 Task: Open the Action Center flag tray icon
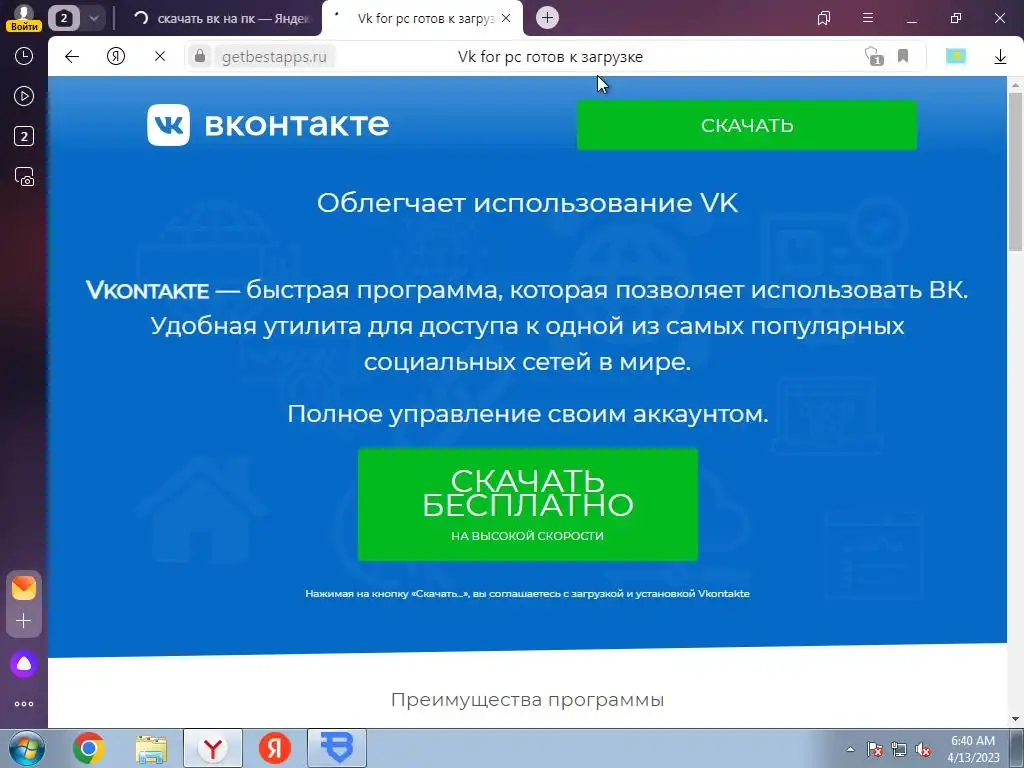[x=875, y=750]
